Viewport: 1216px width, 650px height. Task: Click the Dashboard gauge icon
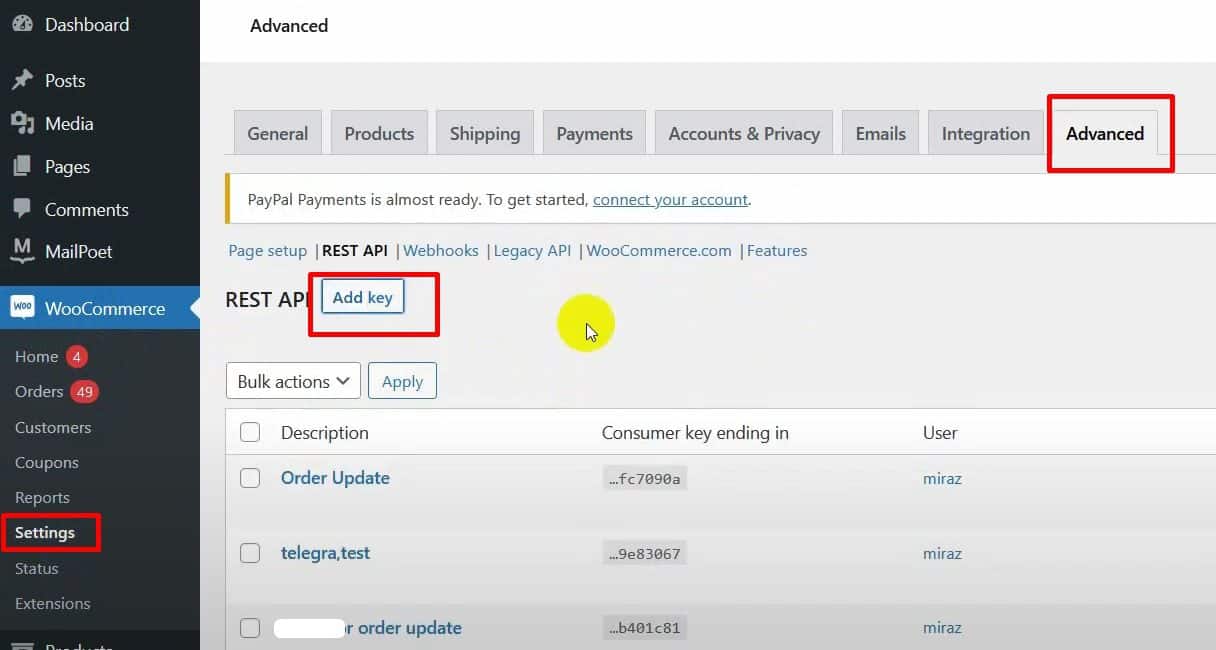22,25
